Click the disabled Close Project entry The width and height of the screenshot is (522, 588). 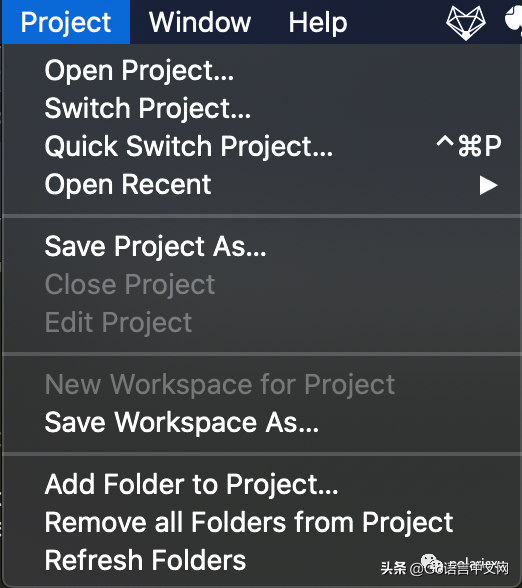coord(261,284)
